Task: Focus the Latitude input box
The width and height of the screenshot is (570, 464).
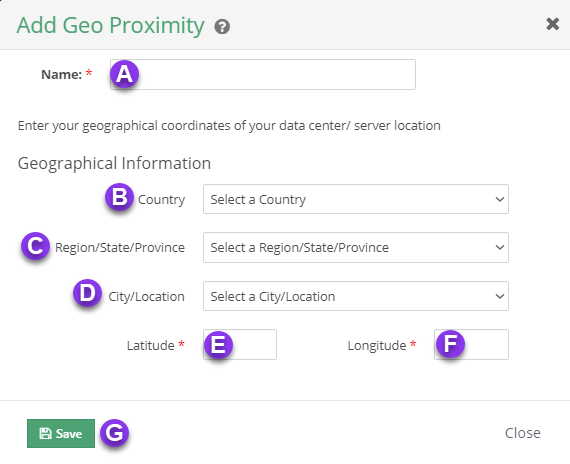Action: click(x=240, y=345)
